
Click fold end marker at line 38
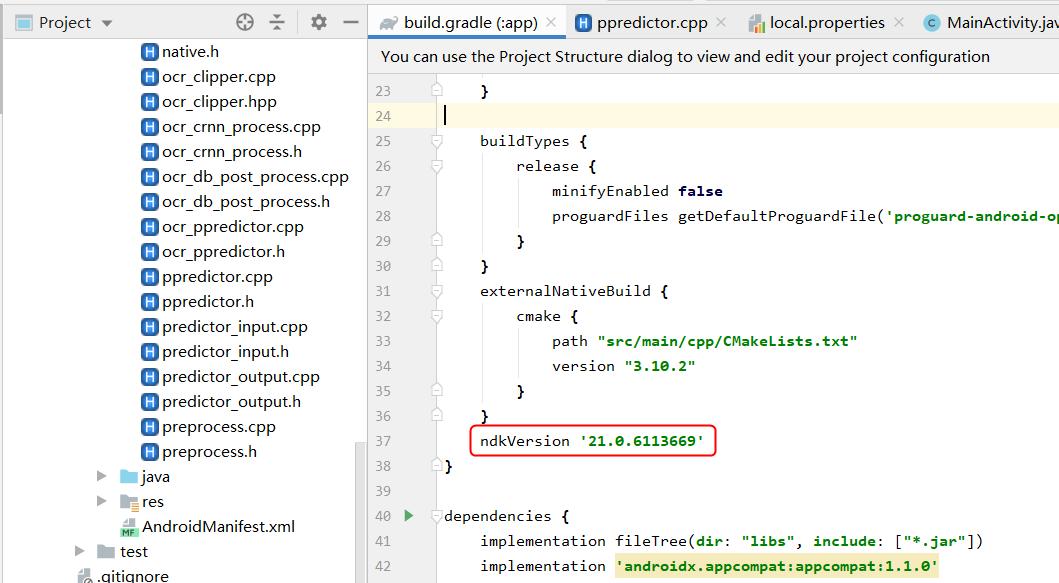click(437, 465)
